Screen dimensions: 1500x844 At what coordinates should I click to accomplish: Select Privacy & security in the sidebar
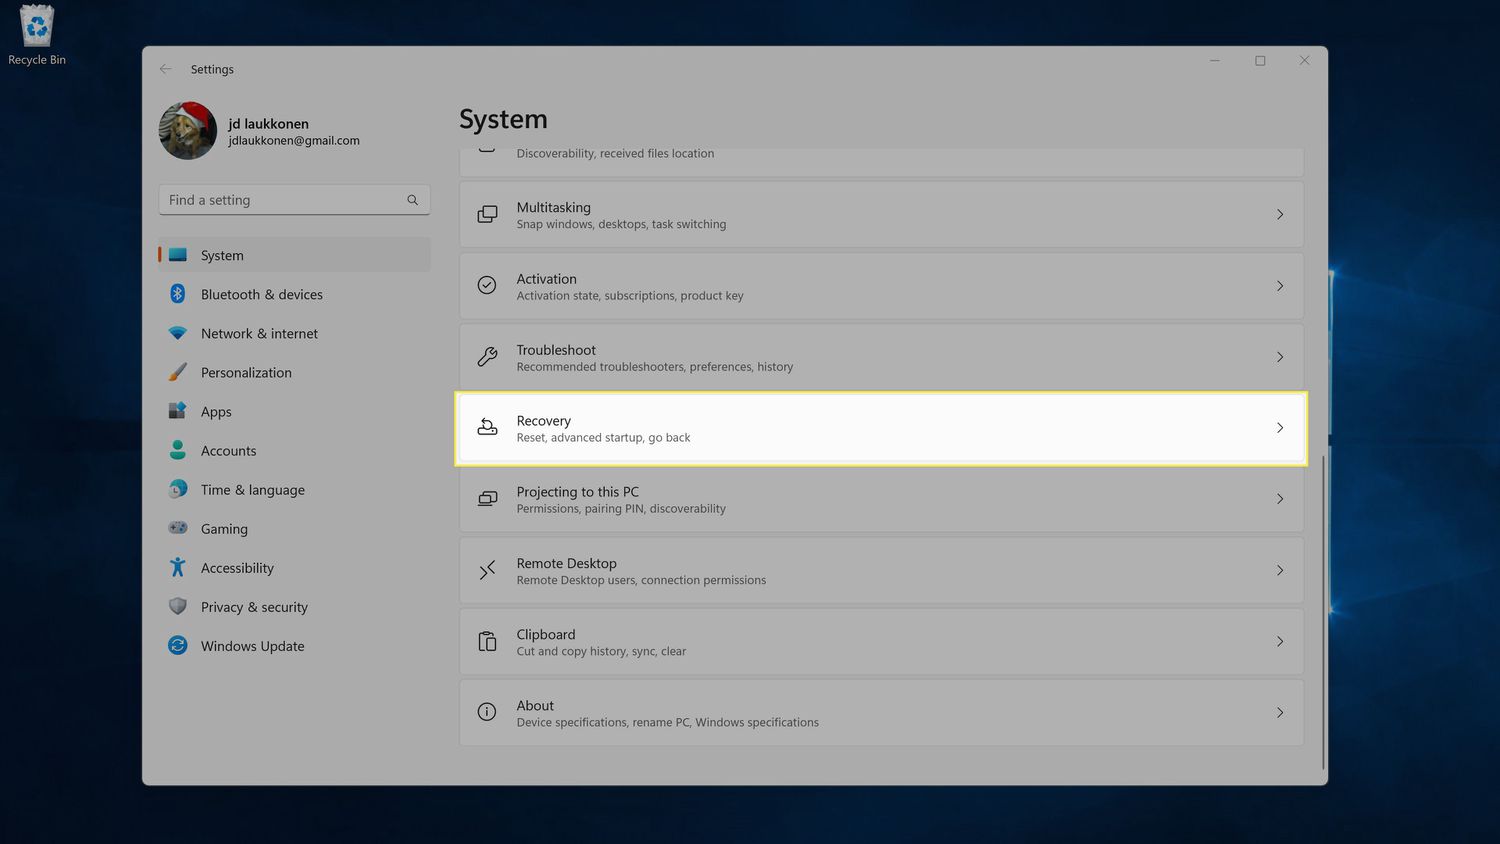click(x=254, y=607)
